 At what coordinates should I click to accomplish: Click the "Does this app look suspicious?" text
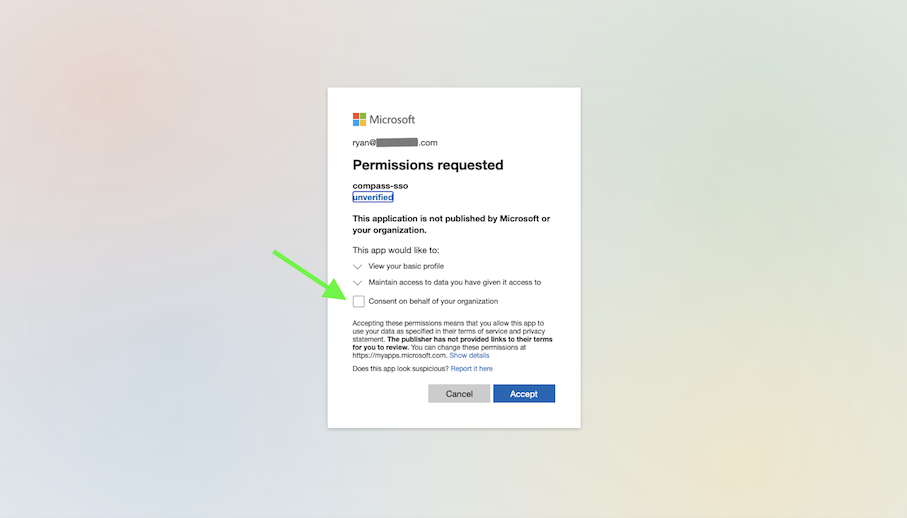click(400, 369)
